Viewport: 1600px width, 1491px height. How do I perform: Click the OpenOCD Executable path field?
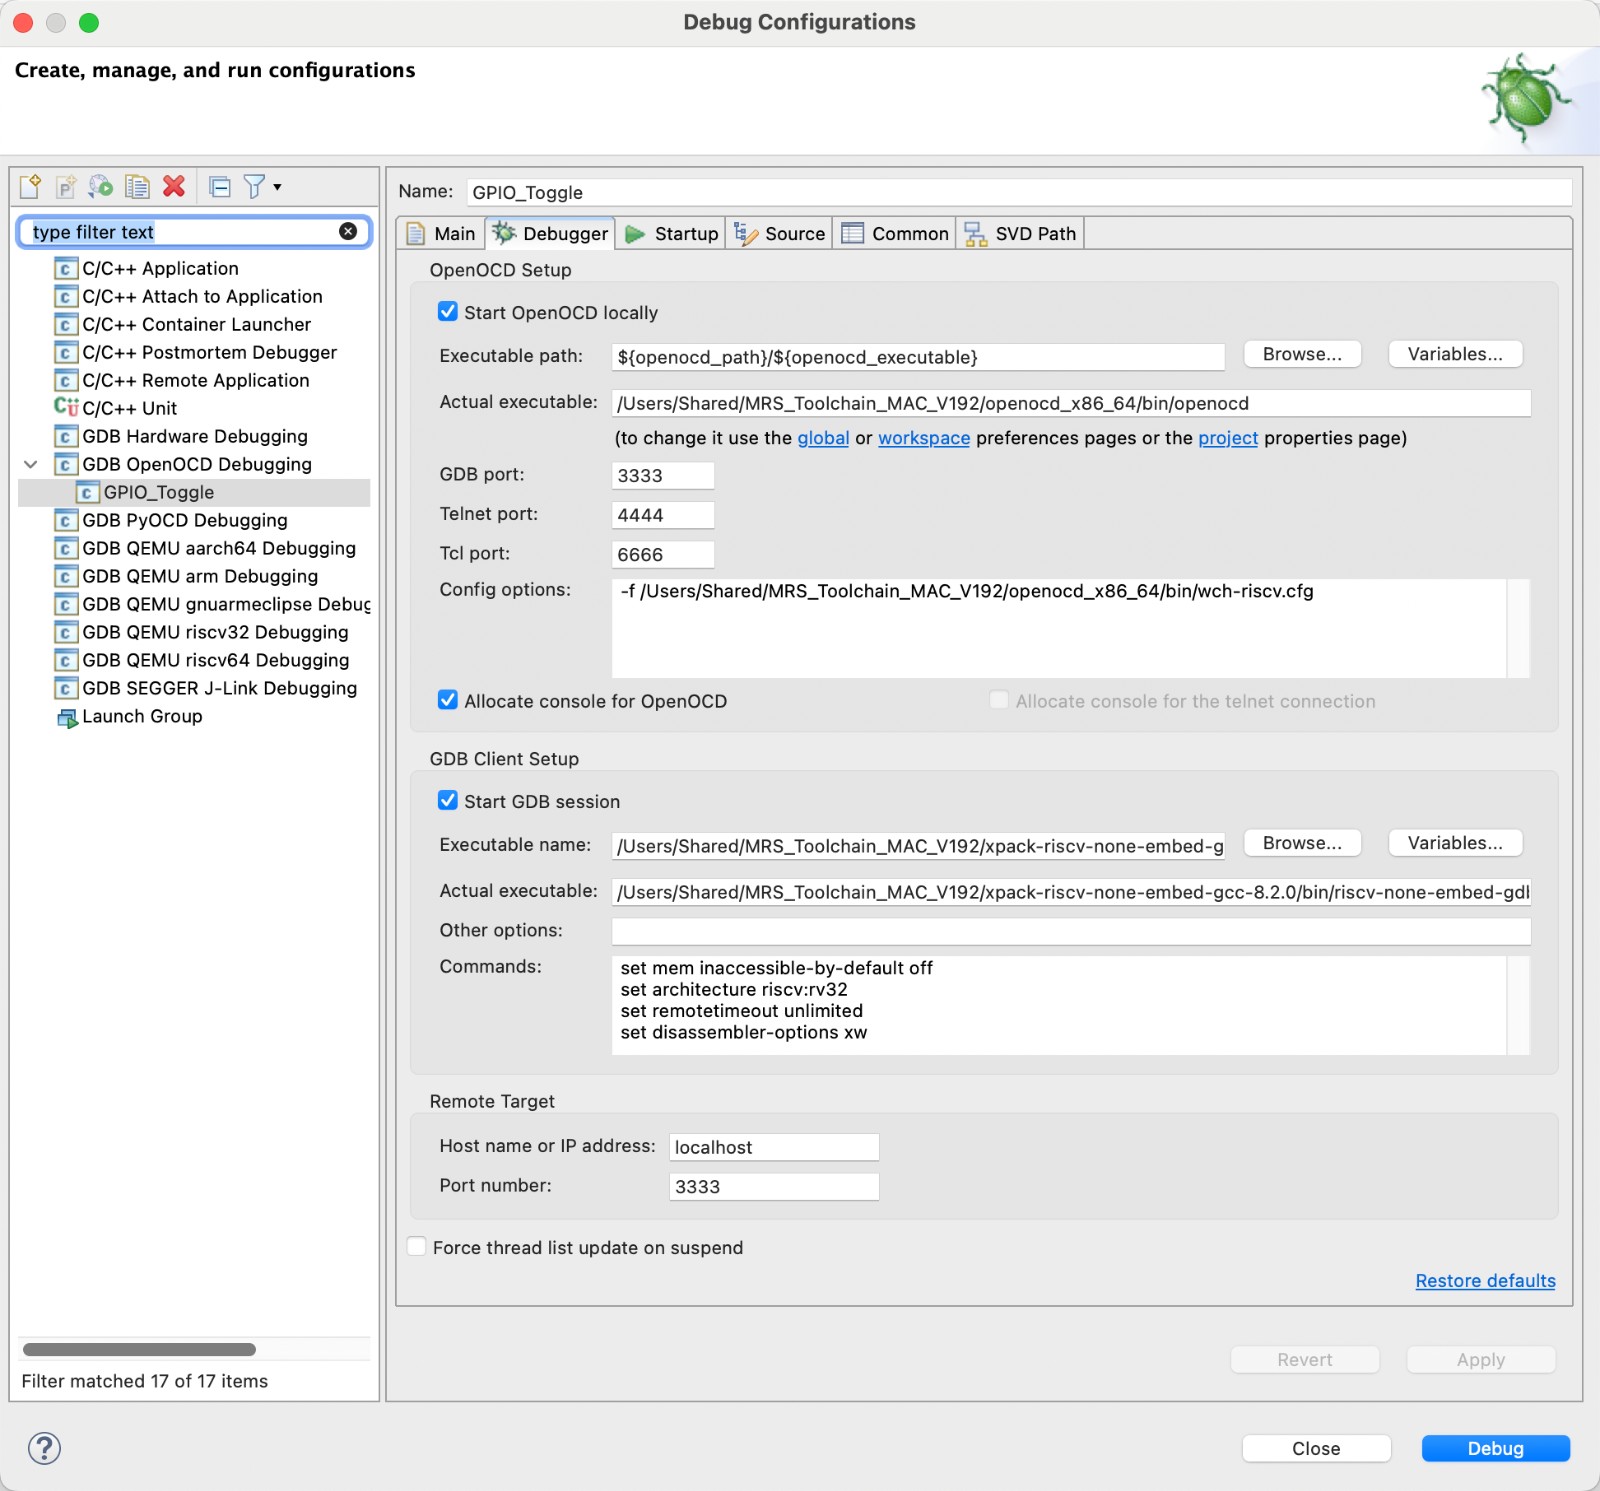click(x=918, y=357)
